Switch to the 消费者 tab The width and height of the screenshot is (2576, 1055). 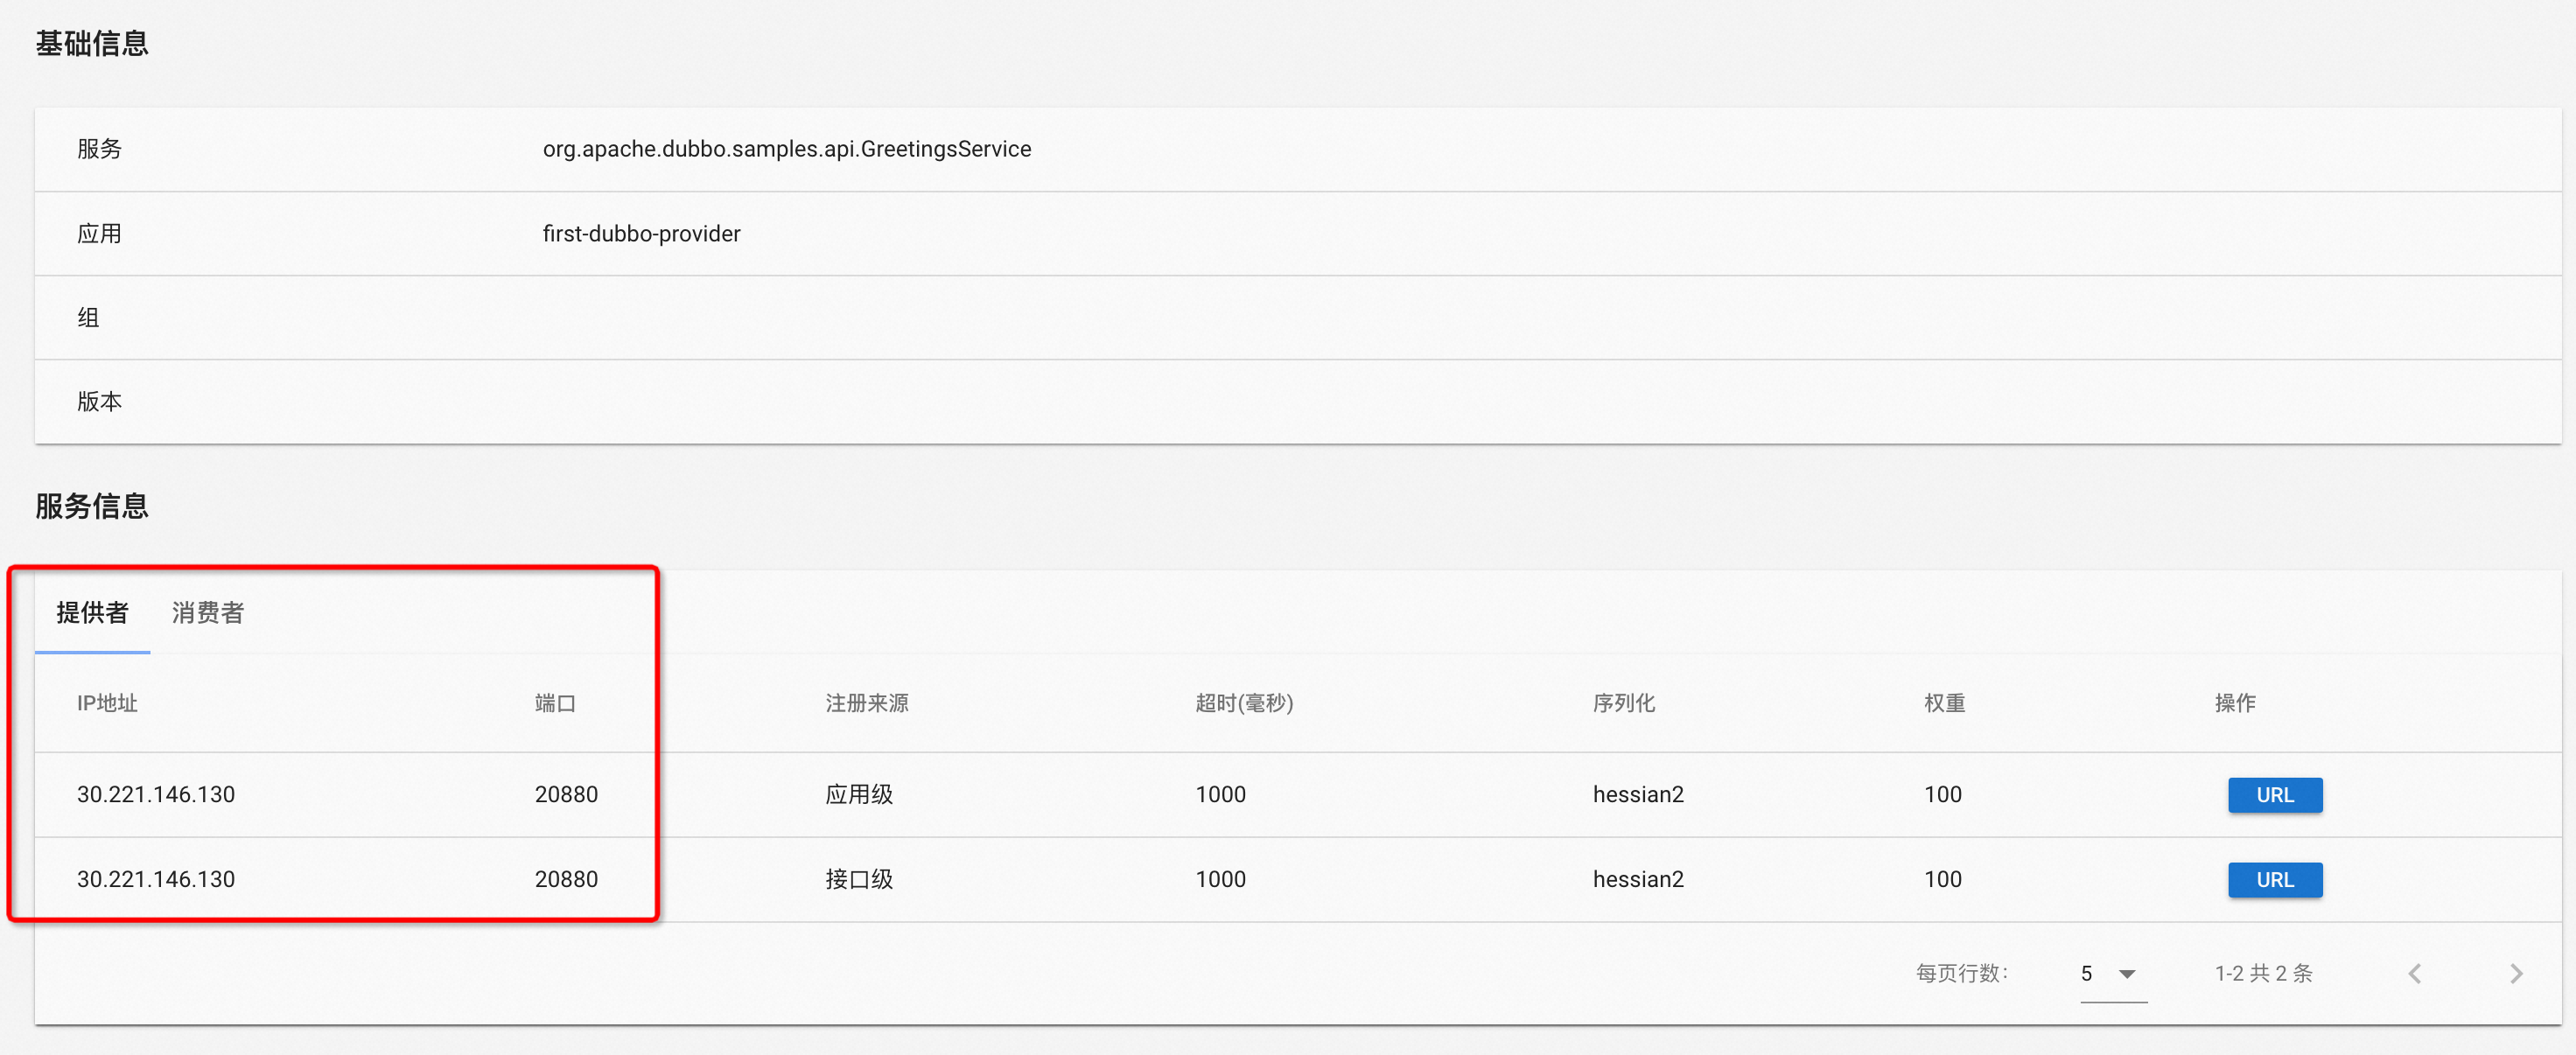tap(207, 612)
